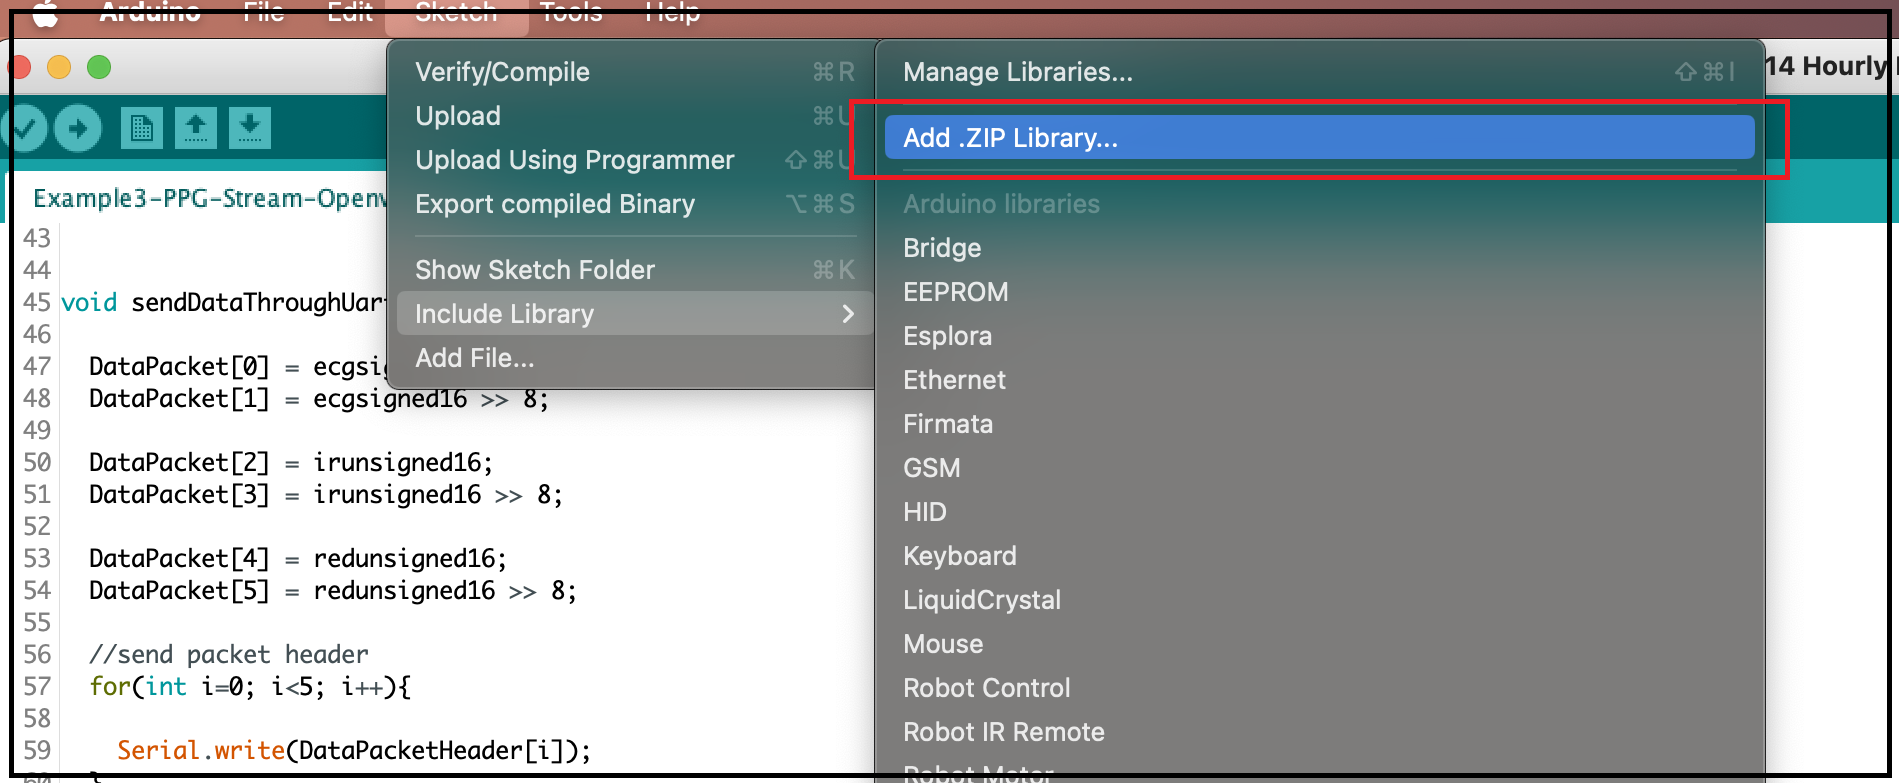Include the Keyboard library
This screenshot has height=783, width=1899.
click(x=1320, y=556)
